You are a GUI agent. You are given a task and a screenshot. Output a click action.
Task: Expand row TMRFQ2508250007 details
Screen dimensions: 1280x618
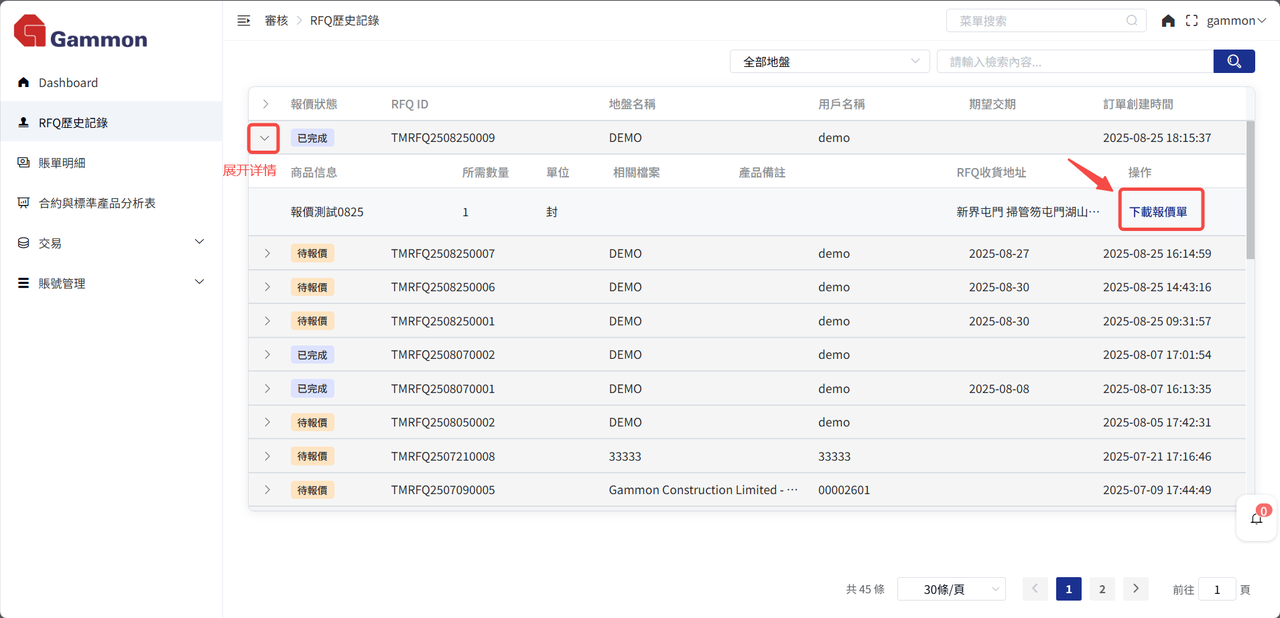pos(266,254)
